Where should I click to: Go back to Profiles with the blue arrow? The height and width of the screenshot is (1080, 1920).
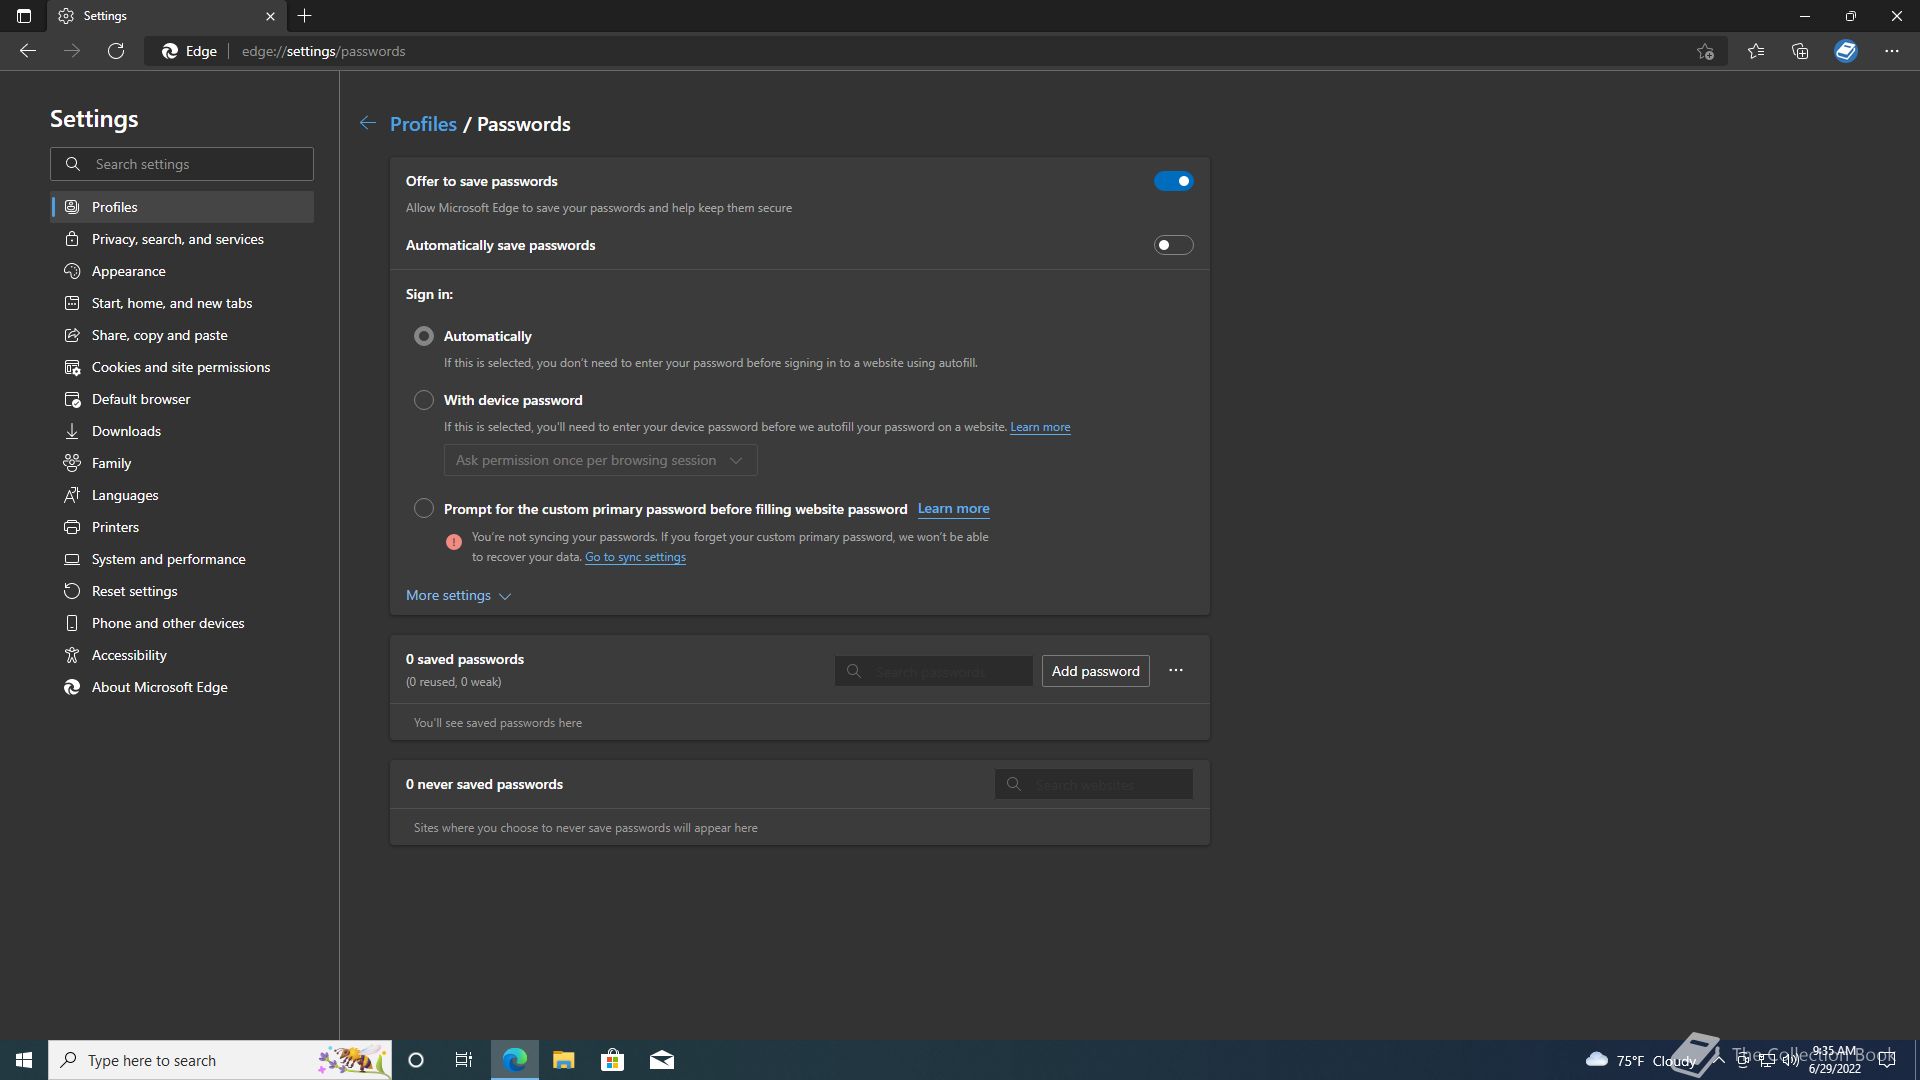click(368, 123)
